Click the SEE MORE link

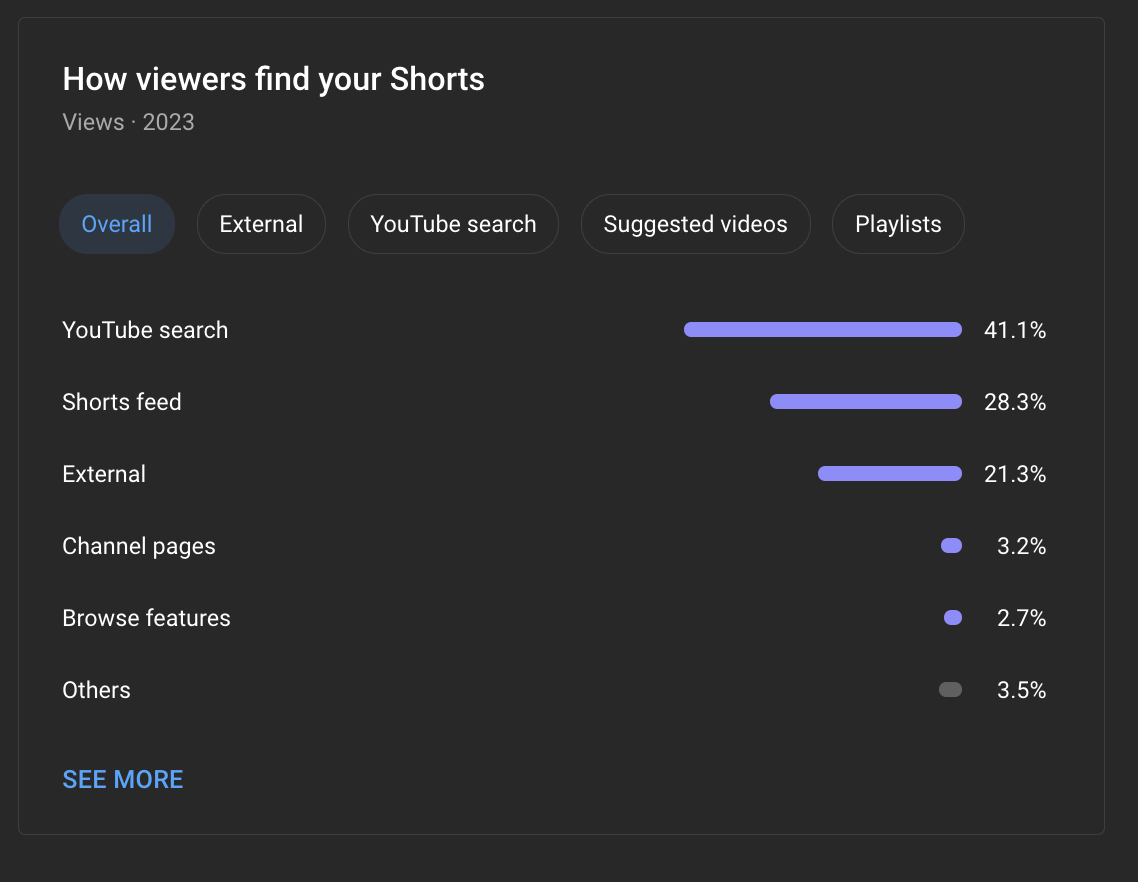pyautogui.click(x=123, y=779)
